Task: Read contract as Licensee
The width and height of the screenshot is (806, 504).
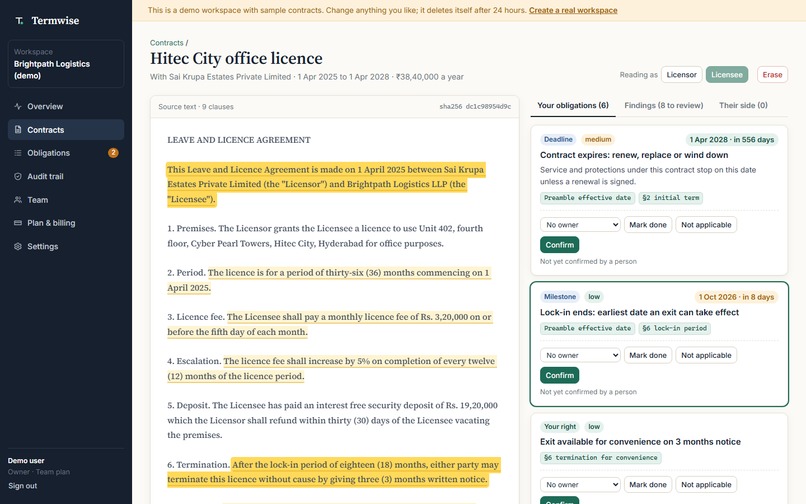Action: (727, 75)
